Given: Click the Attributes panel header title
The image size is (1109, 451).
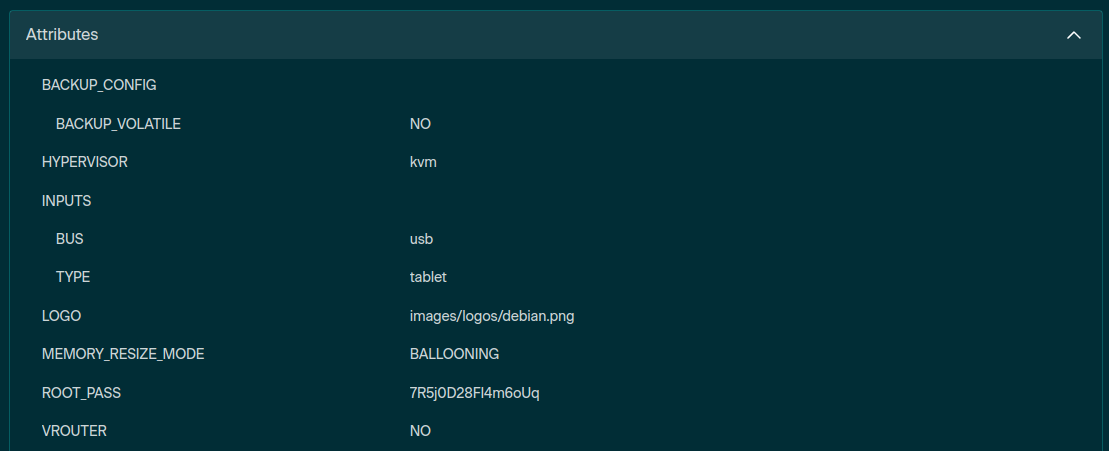Looking at the screenshot, I should click(x=62, y=35).
